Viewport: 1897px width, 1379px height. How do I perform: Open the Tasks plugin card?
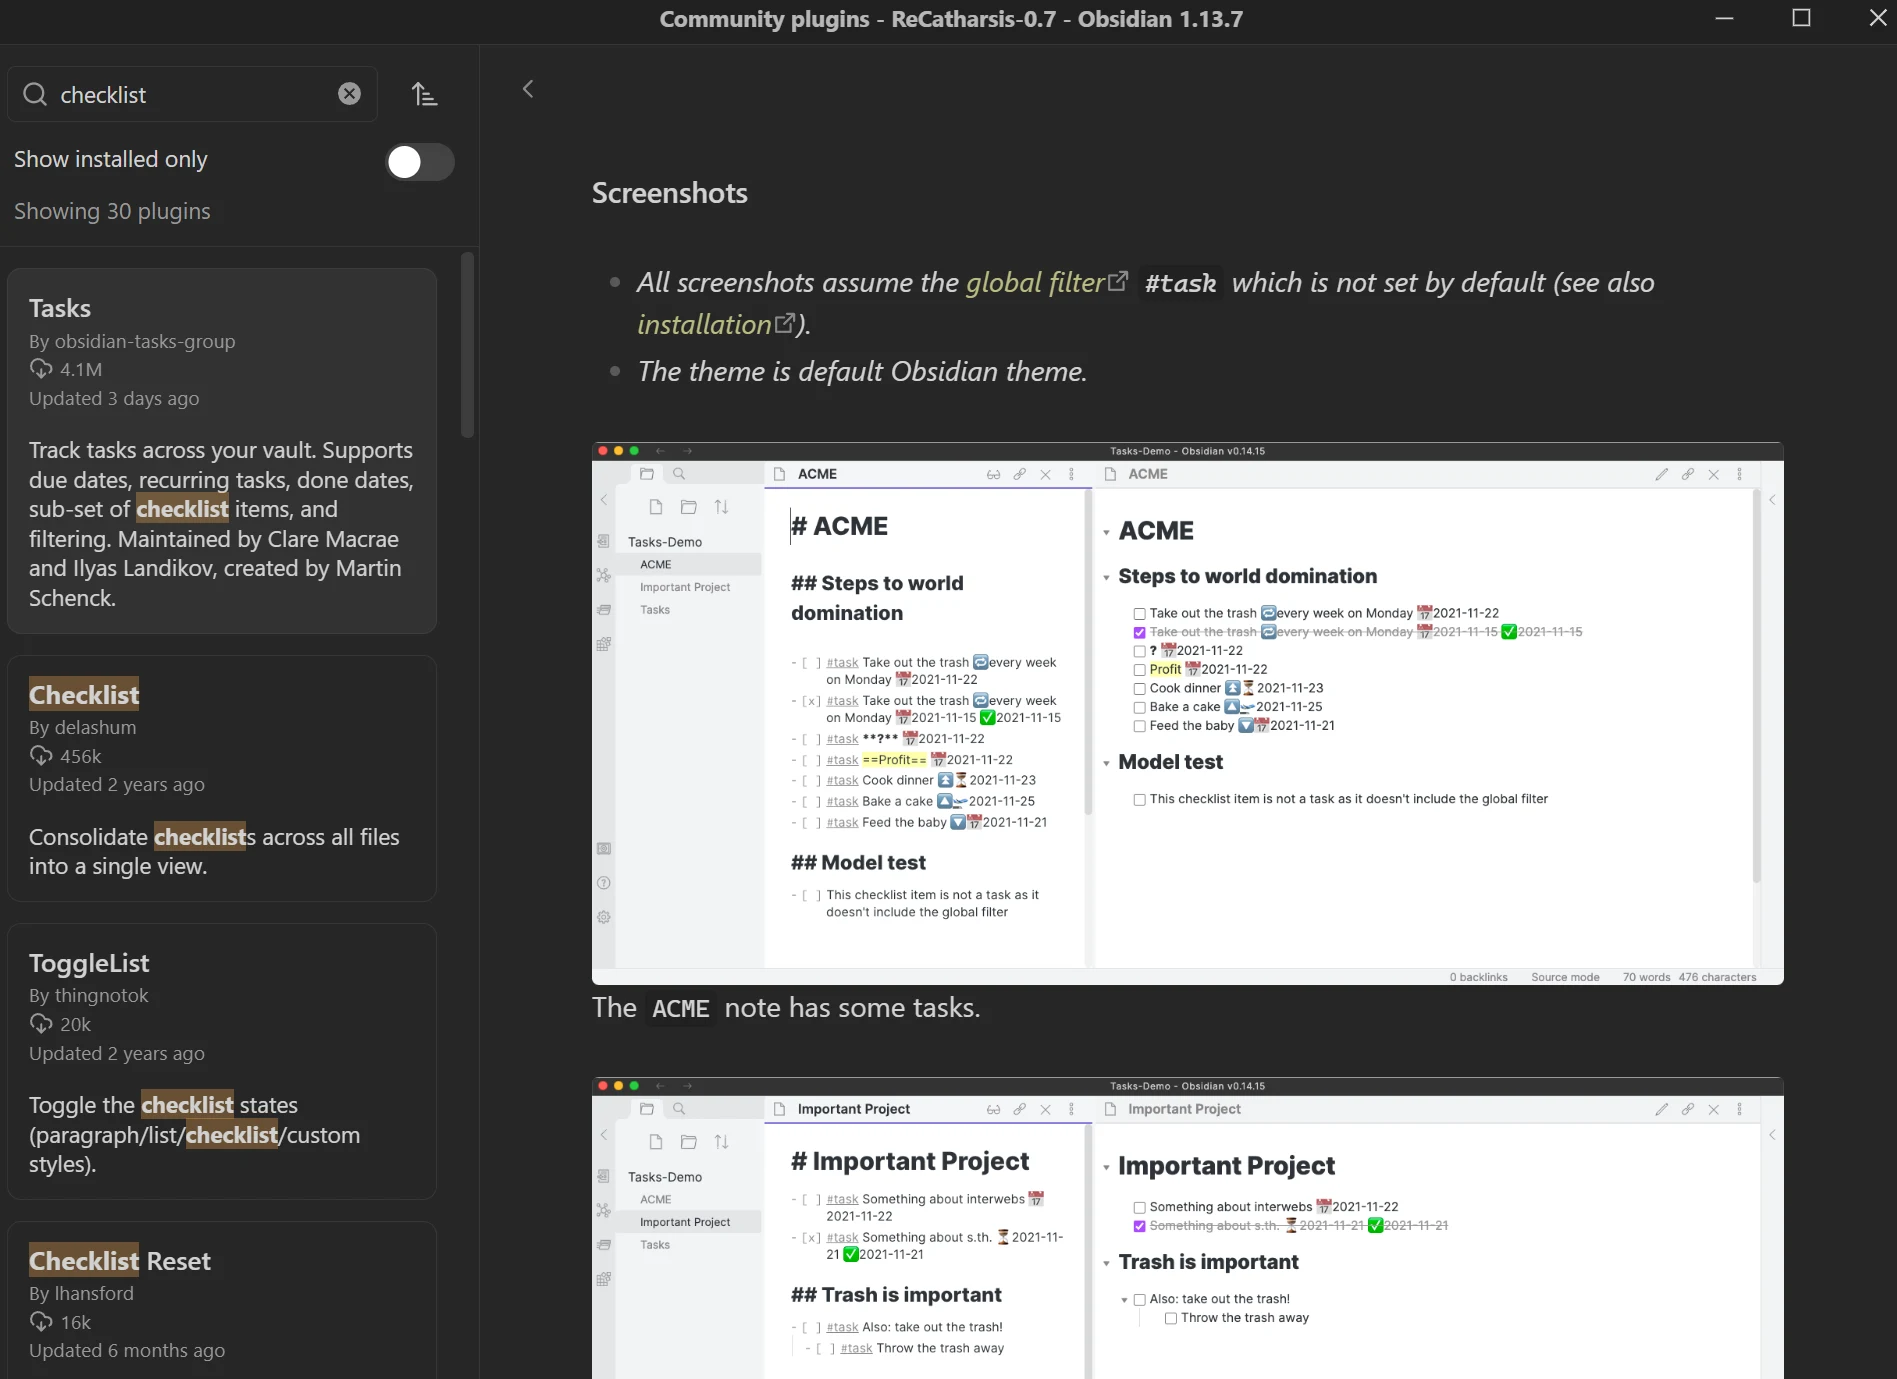[222, 451]
